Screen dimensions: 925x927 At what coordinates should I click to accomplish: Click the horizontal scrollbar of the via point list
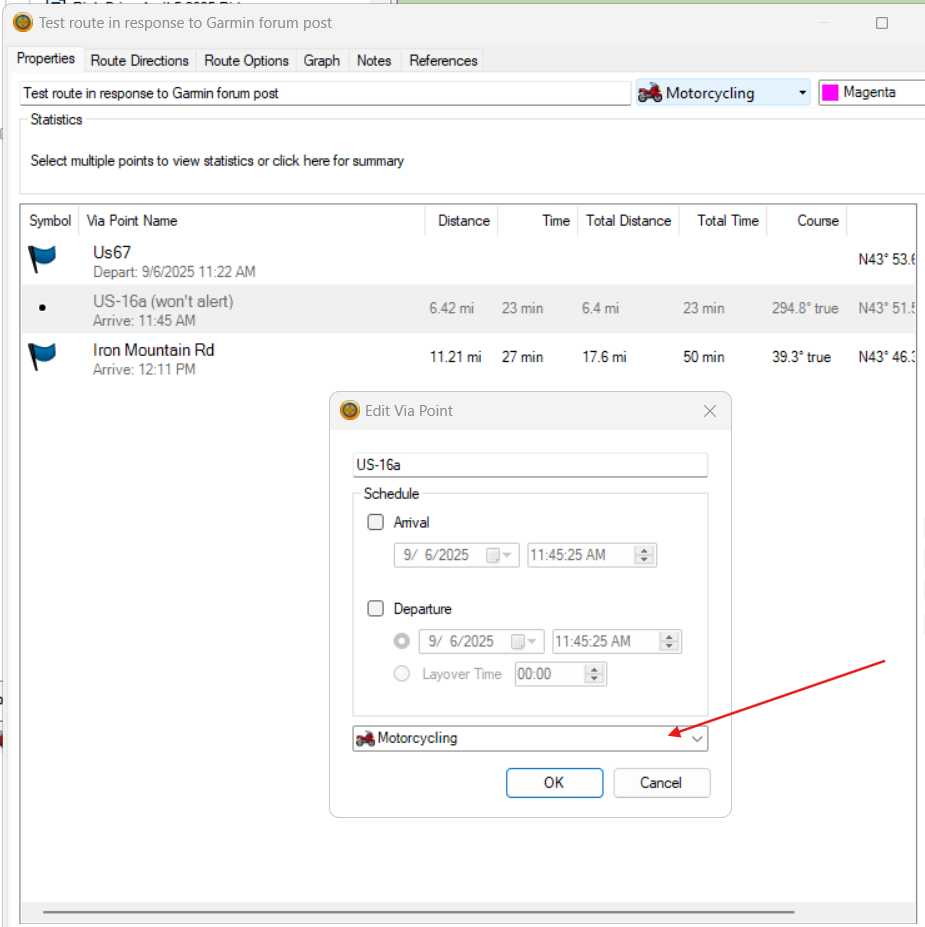click(418, 912)
